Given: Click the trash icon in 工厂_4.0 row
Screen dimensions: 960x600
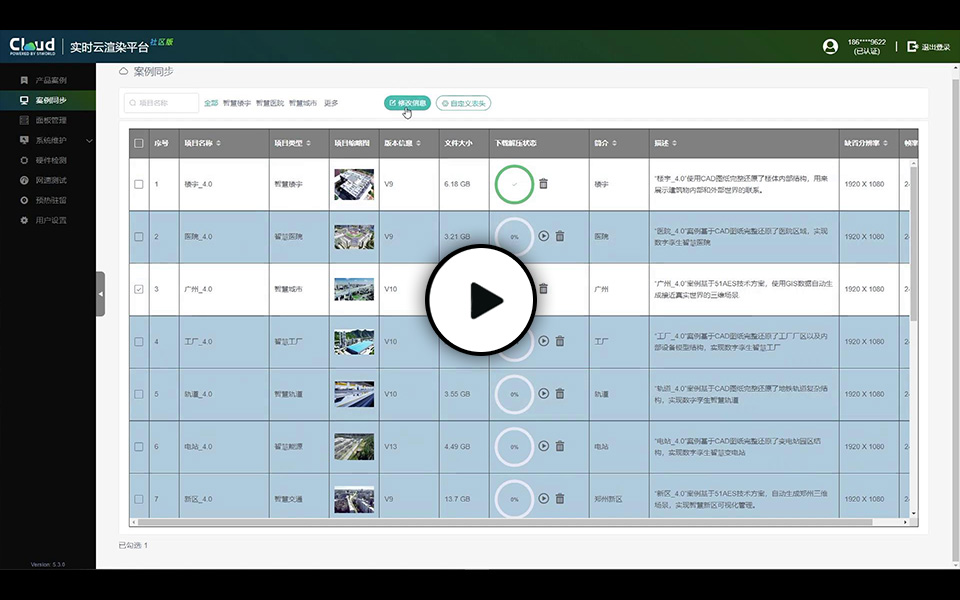Looking at the screenshot, I should click(x=560, y=341).
